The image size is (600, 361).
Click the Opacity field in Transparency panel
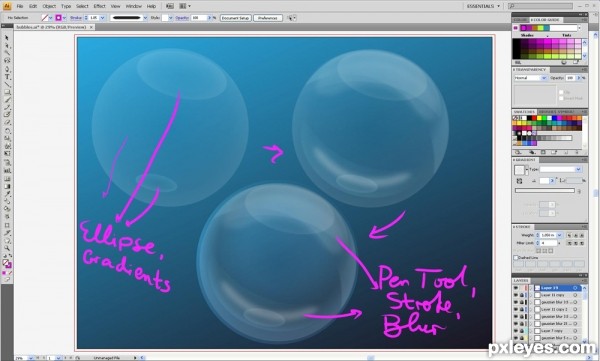[x=570, y=78]
